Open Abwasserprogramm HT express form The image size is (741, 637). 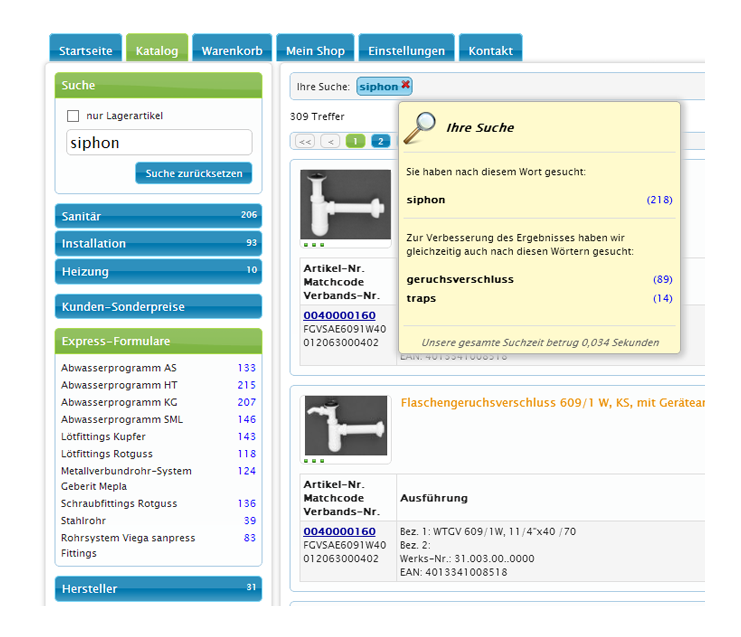(x=119, y=385)
